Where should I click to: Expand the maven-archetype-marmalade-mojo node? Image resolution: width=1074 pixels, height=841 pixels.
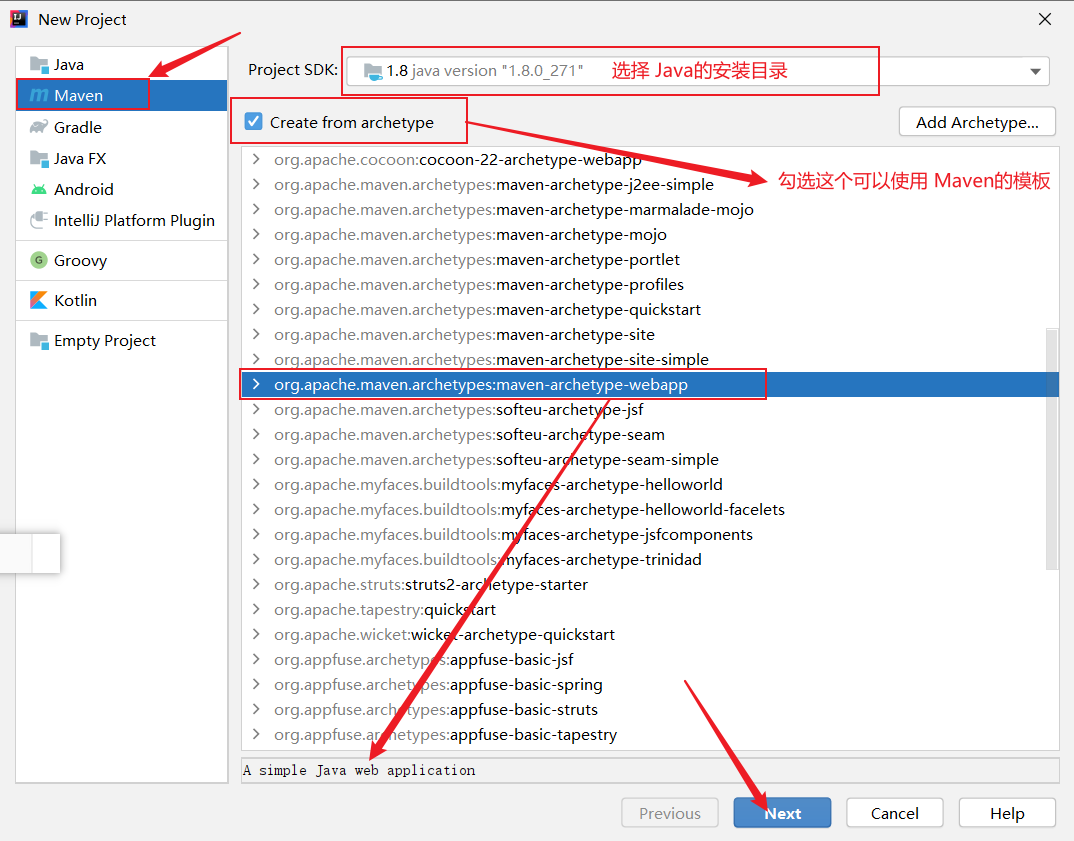[256, 209]
